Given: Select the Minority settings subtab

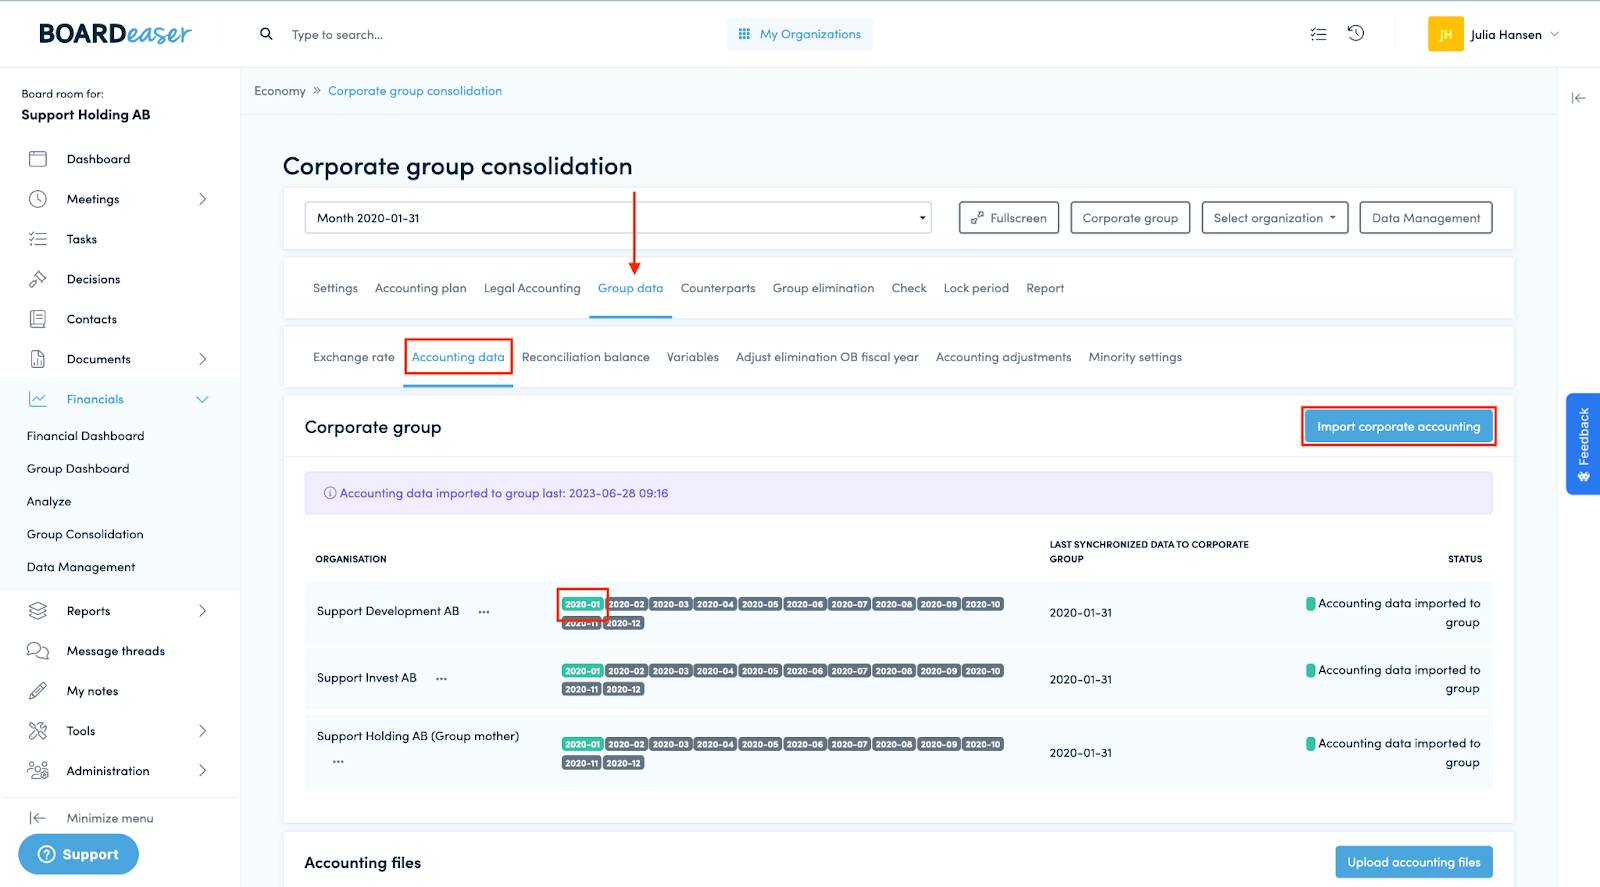Looking at the screenshot, I should point(1135,357).
